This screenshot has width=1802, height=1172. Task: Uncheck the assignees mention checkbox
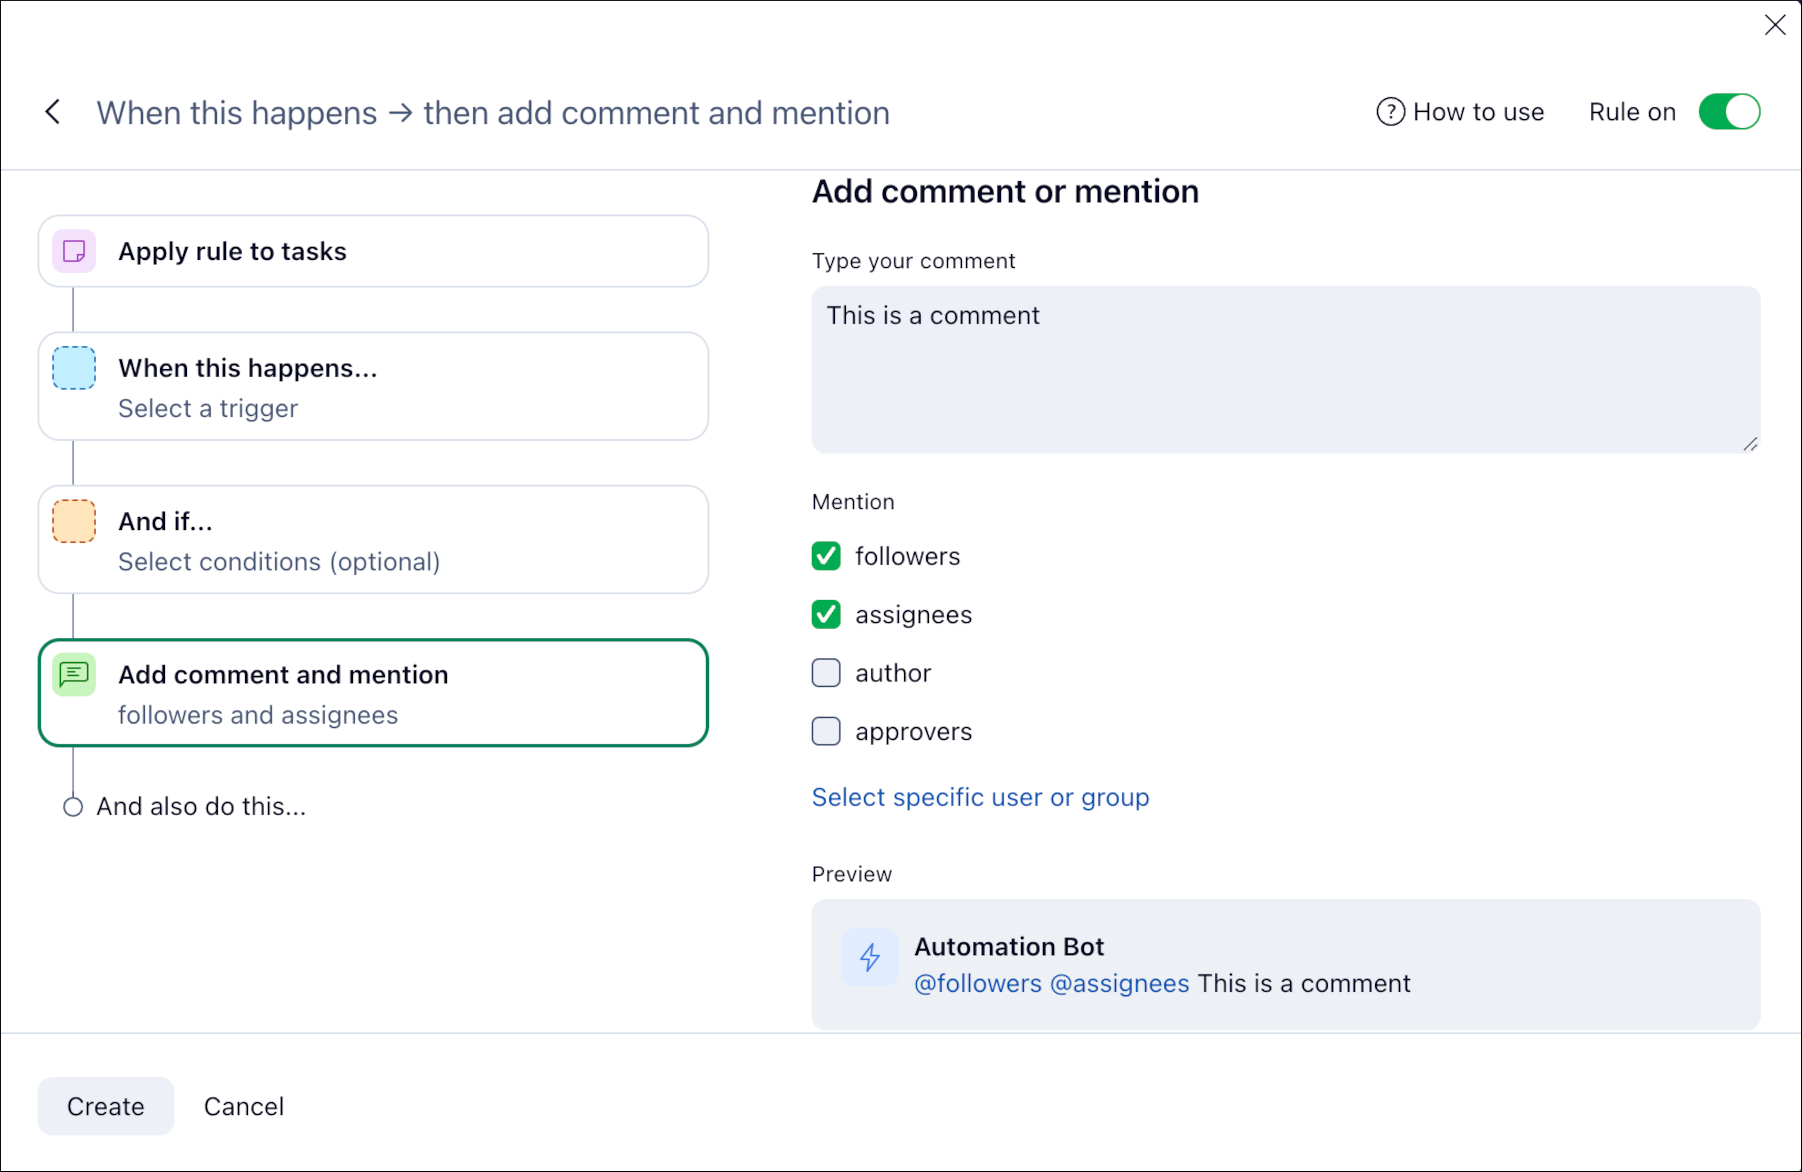coord(826,614)
